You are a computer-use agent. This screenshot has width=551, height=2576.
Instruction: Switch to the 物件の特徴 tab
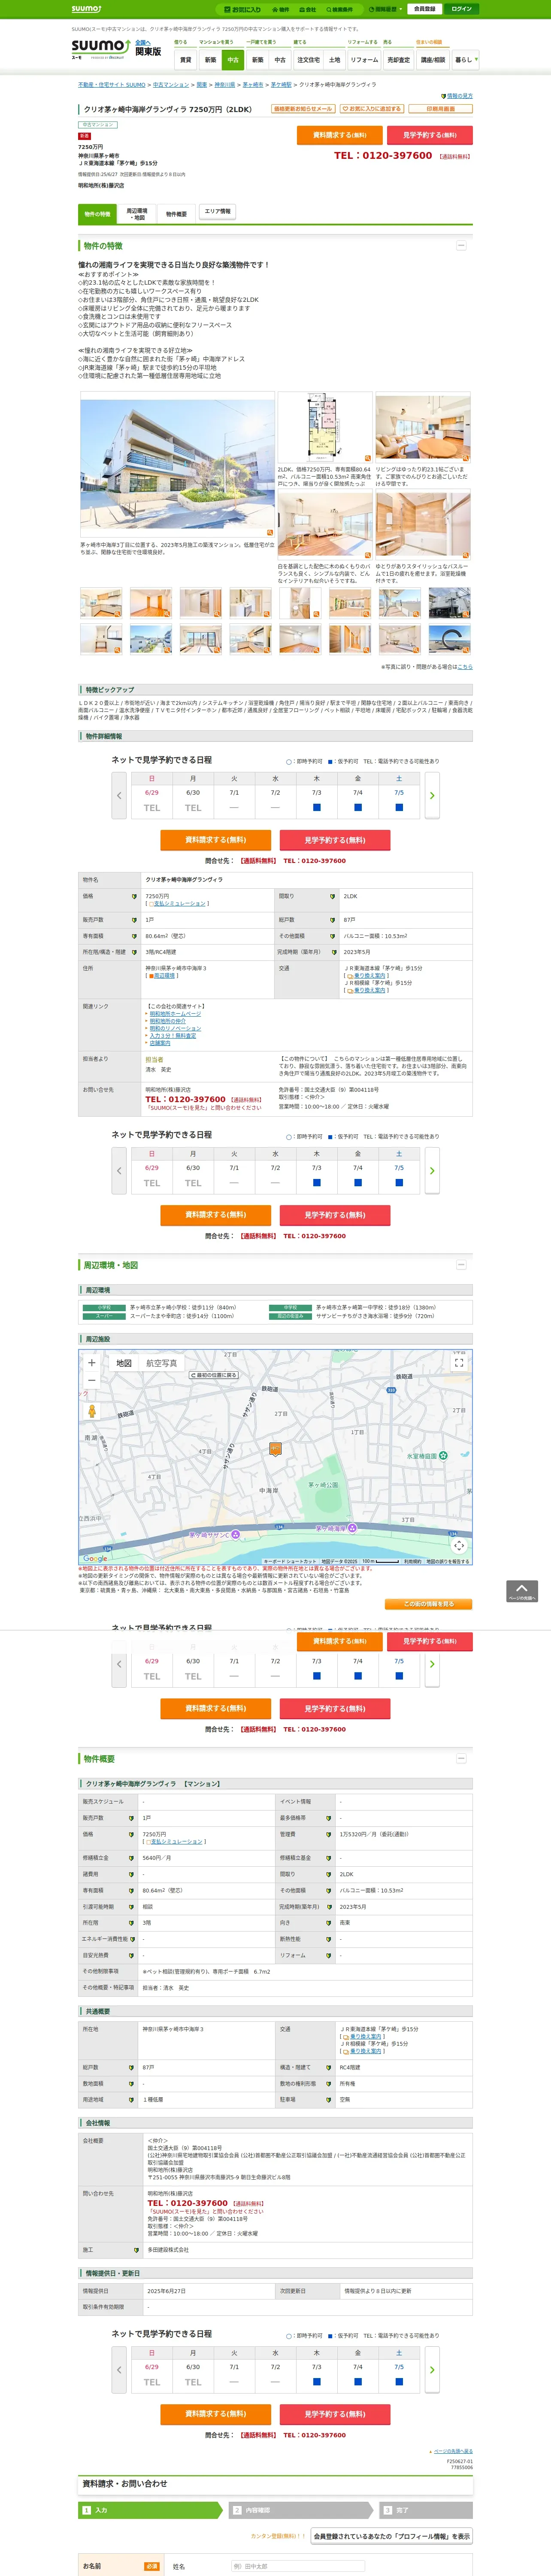tap(97, 214)
